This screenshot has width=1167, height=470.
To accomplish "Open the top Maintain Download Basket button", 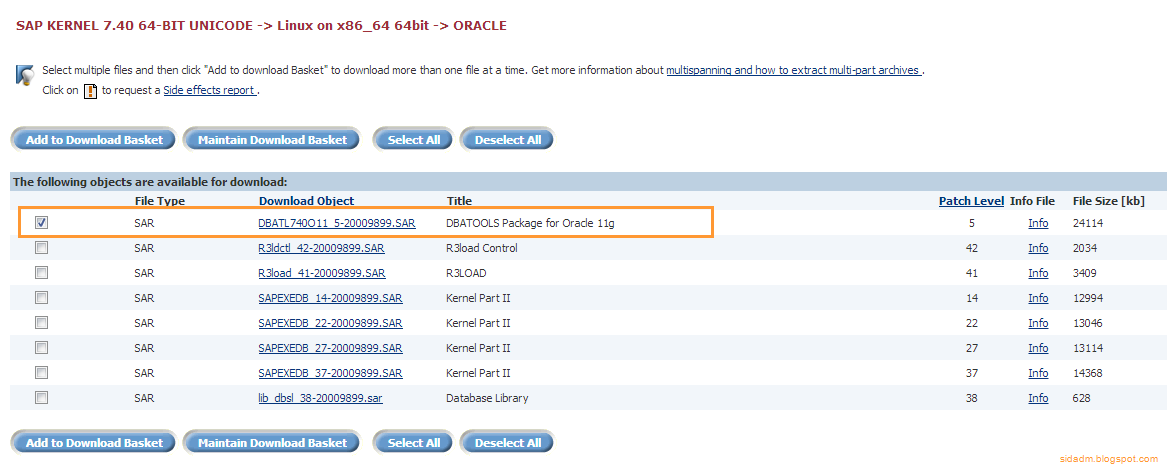I will point(272,139).
